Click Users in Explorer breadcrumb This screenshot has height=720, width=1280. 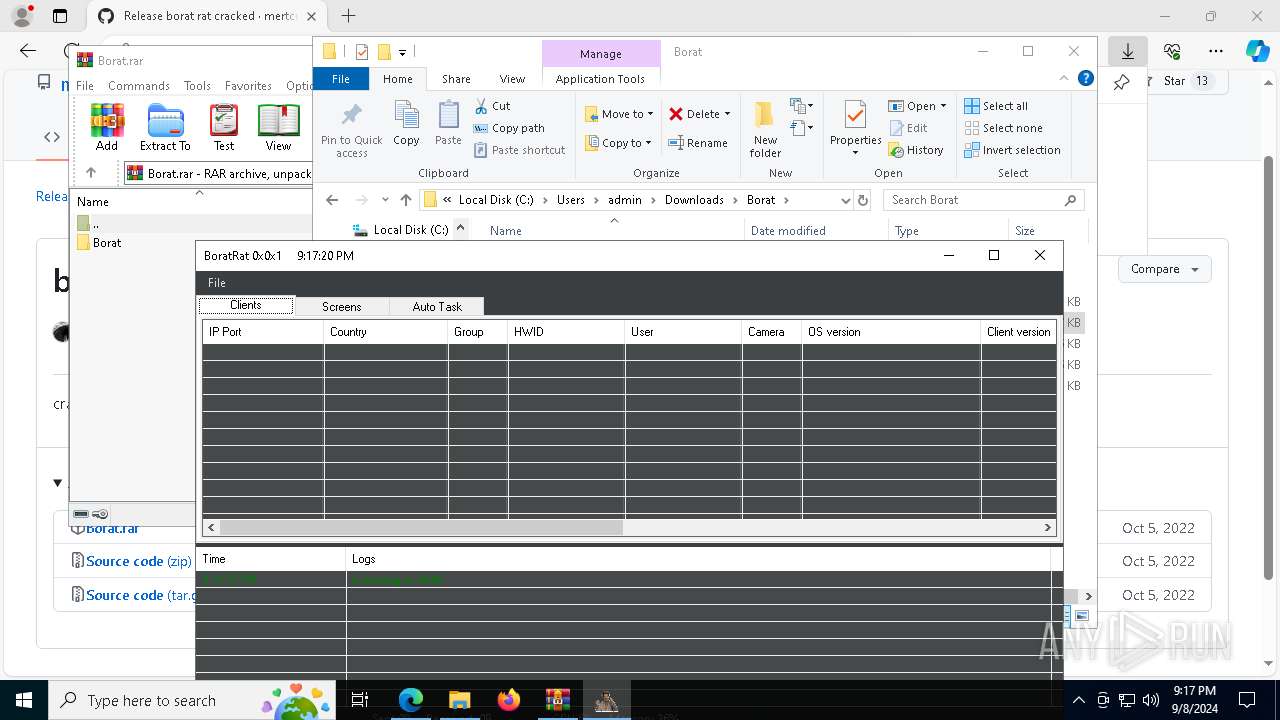[x=571, y=200]
